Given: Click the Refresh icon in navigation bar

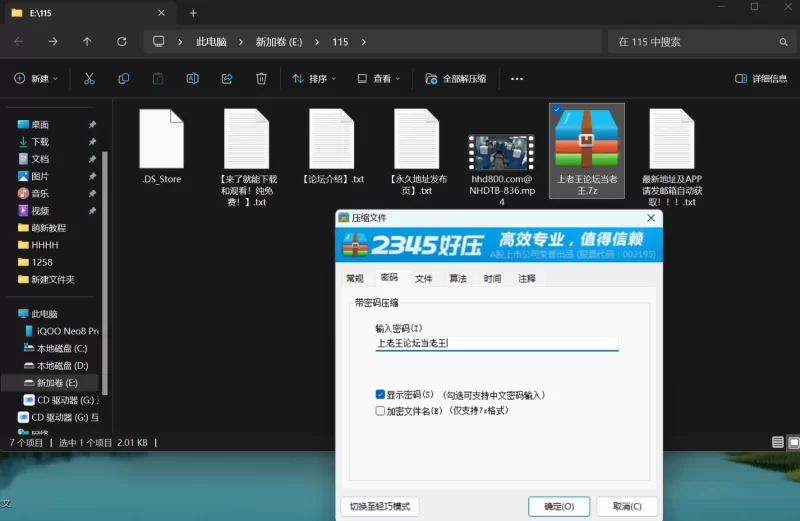Looking at the screenshot, I should tap(121, 42).
